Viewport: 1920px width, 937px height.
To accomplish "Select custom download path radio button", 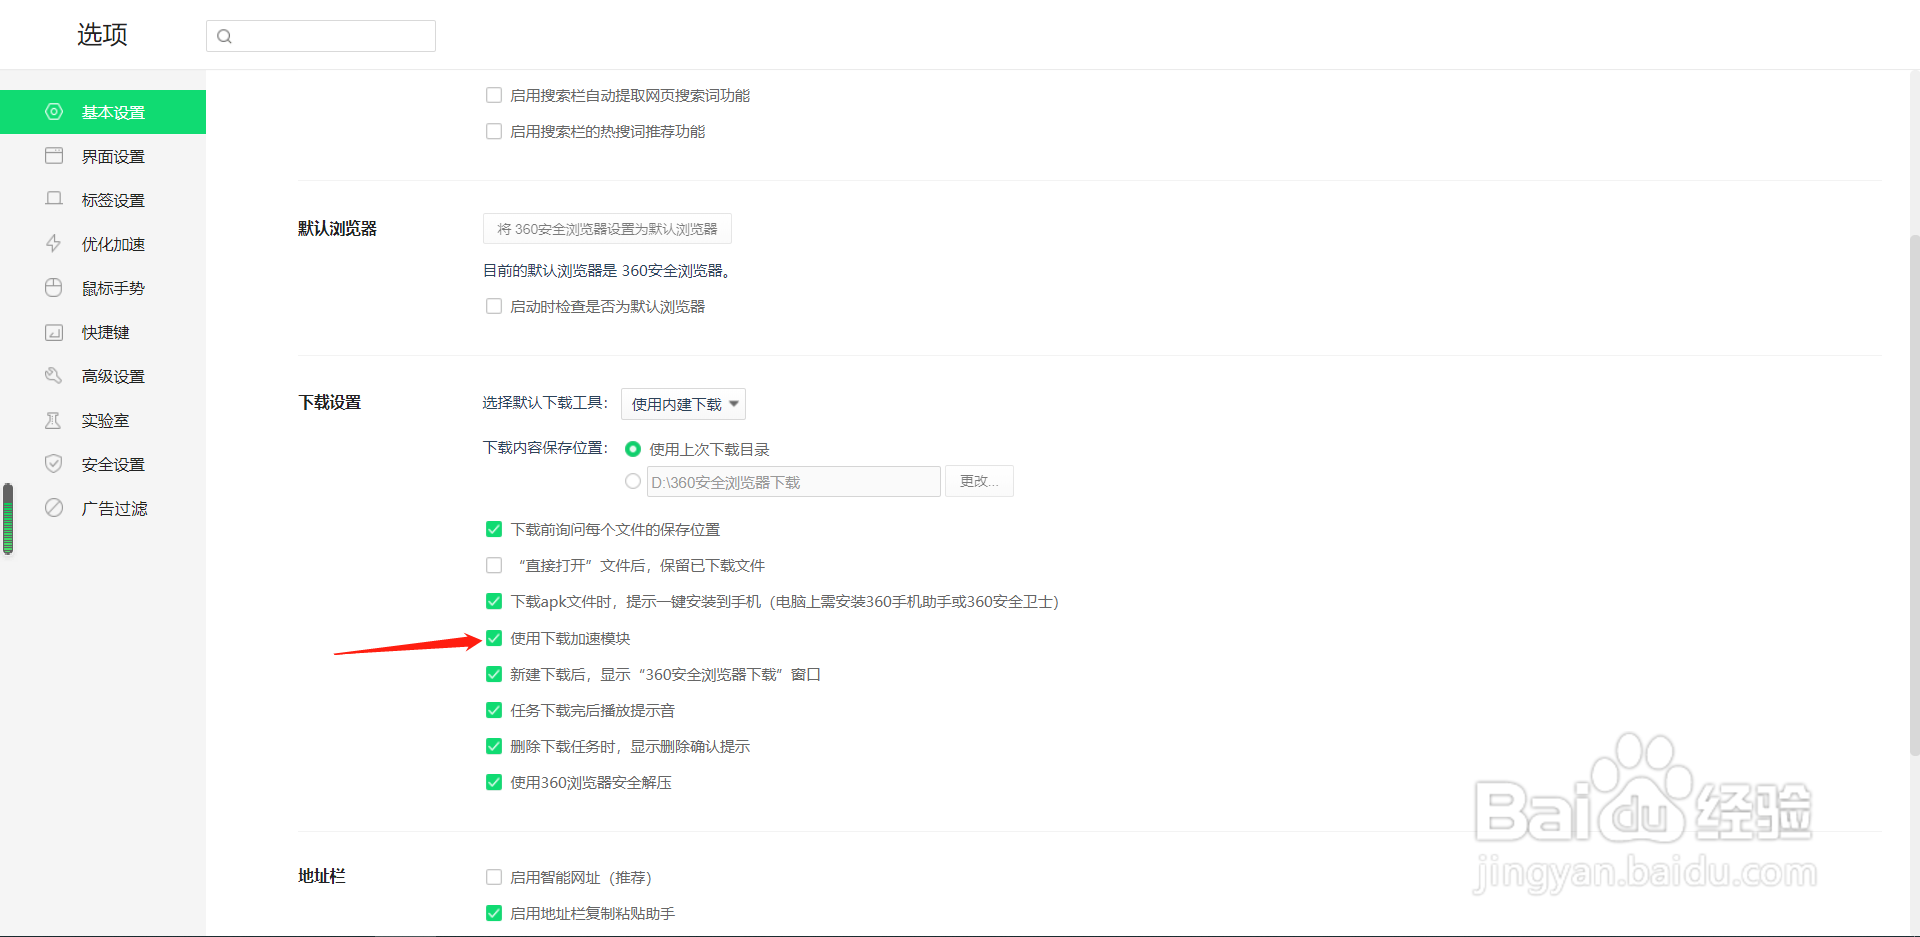I will tap(633, 481).
